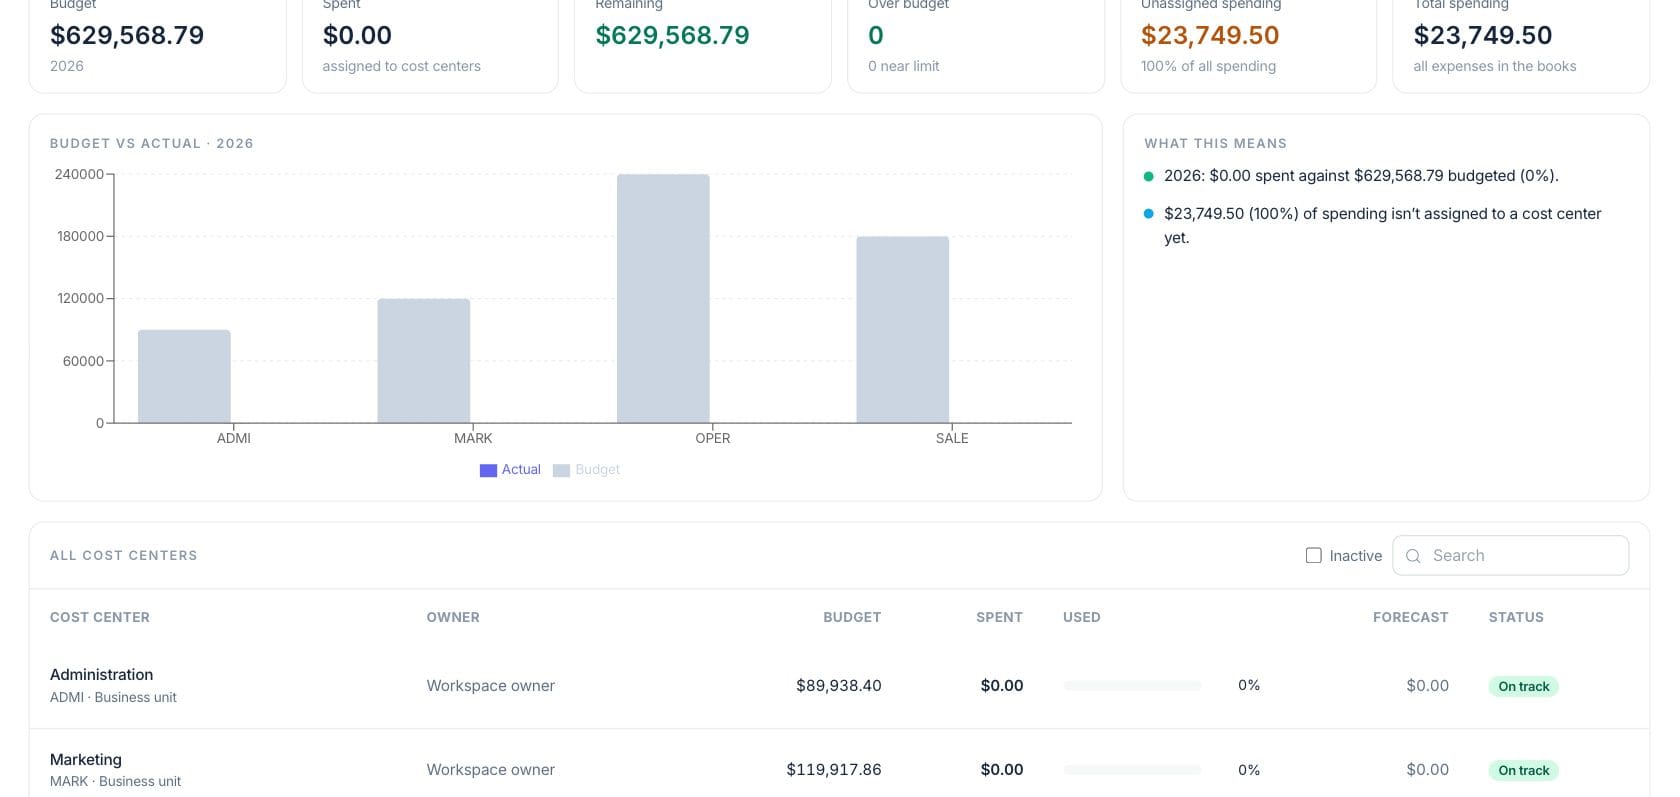Click Marketing's $119,917.86 budget value
The image size is (1680, 797).
834,769
